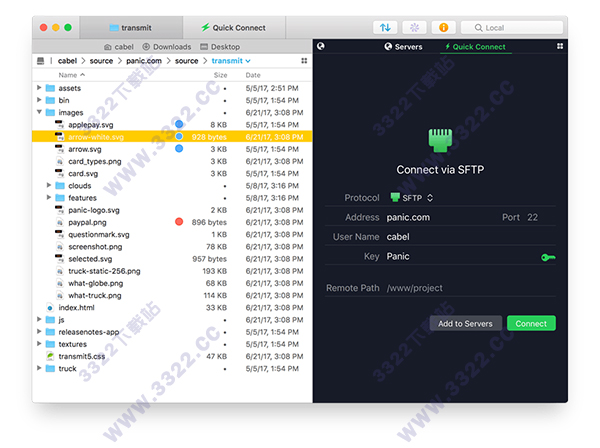Sort by Date column header
The width and height of the screenshot is (600, 448).
(x=253, y=75)
